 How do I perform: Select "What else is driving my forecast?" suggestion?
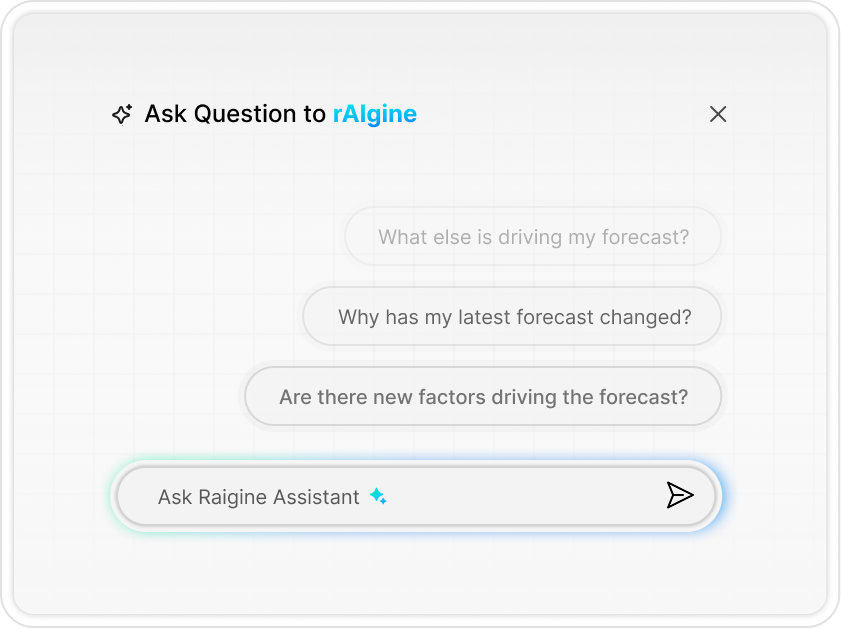[x=533, y=238]
